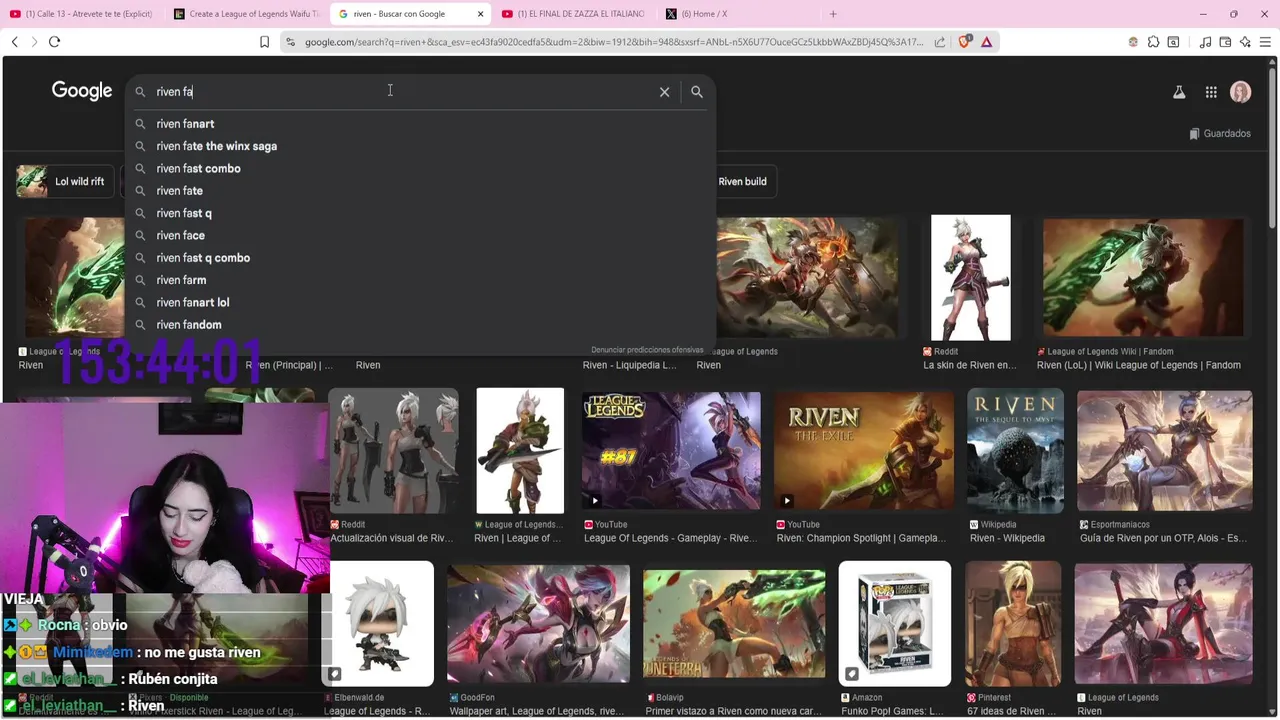Click 'Riven - Liquipedia L...' result title
This screenshot has width=1280, height=720.
click(x=629, y=365)
